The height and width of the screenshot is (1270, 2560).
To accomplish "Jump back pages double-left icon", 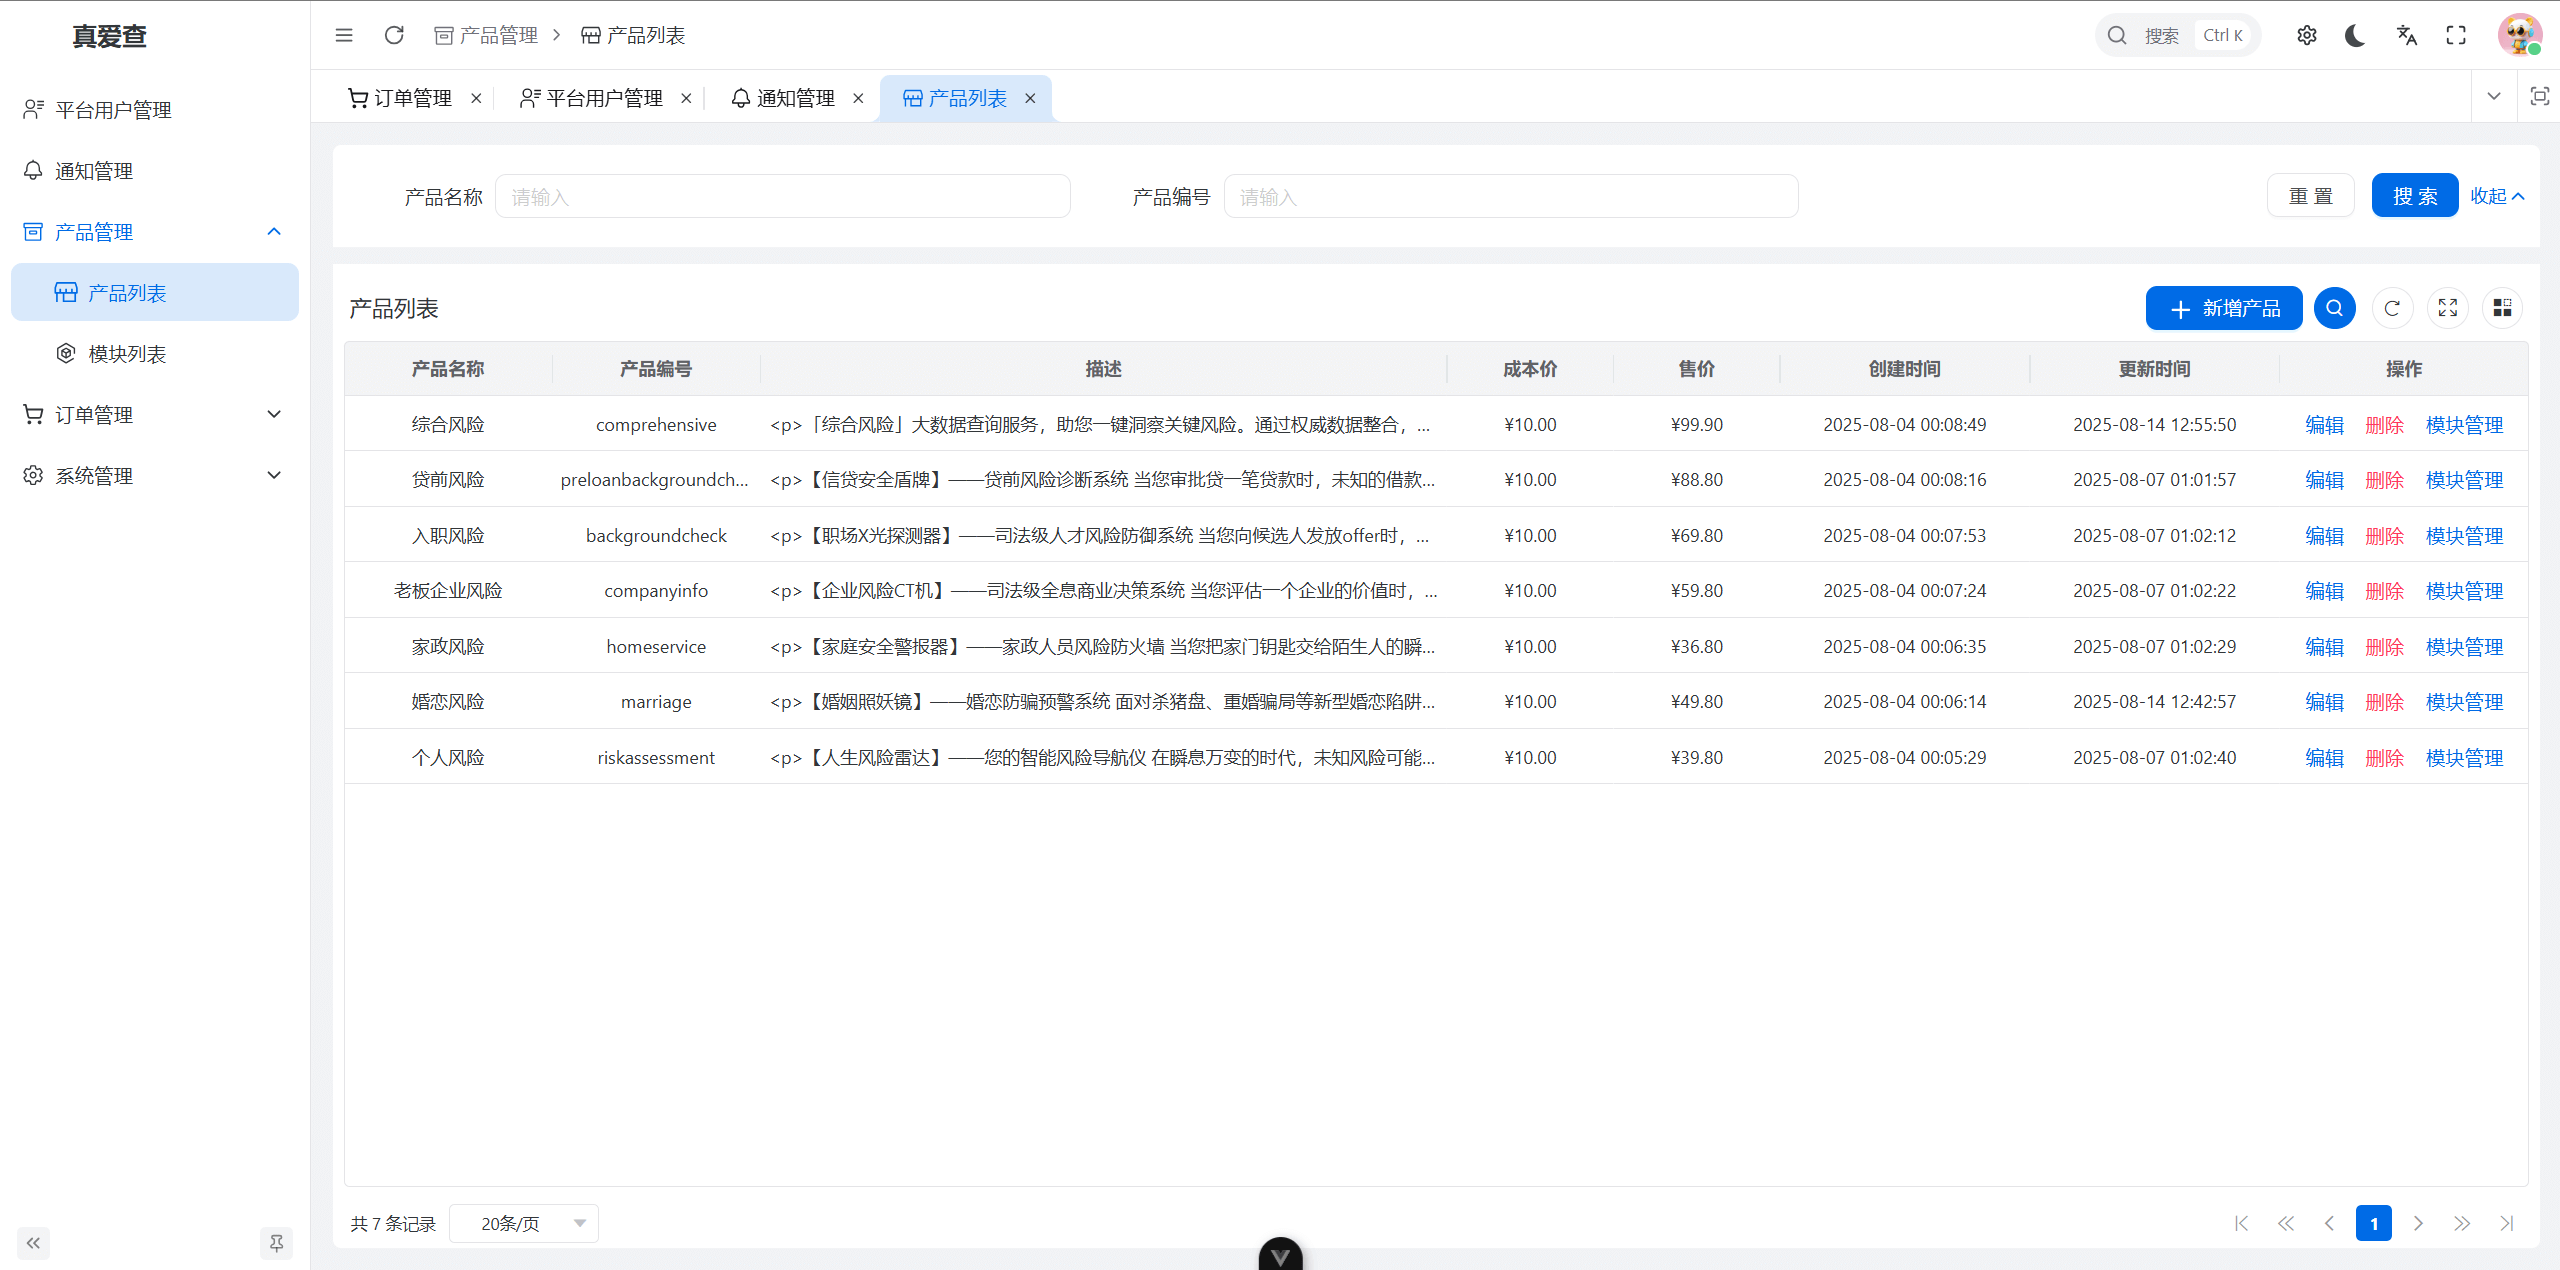I will [x=2286, y=1223].
